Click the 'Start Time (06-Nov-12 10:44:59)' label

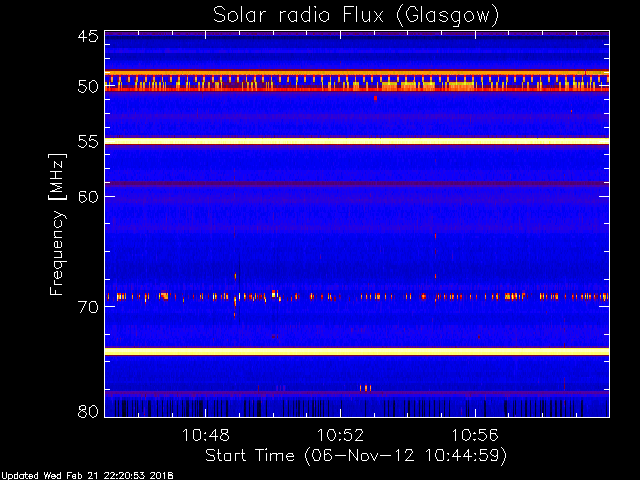(356, 456)
